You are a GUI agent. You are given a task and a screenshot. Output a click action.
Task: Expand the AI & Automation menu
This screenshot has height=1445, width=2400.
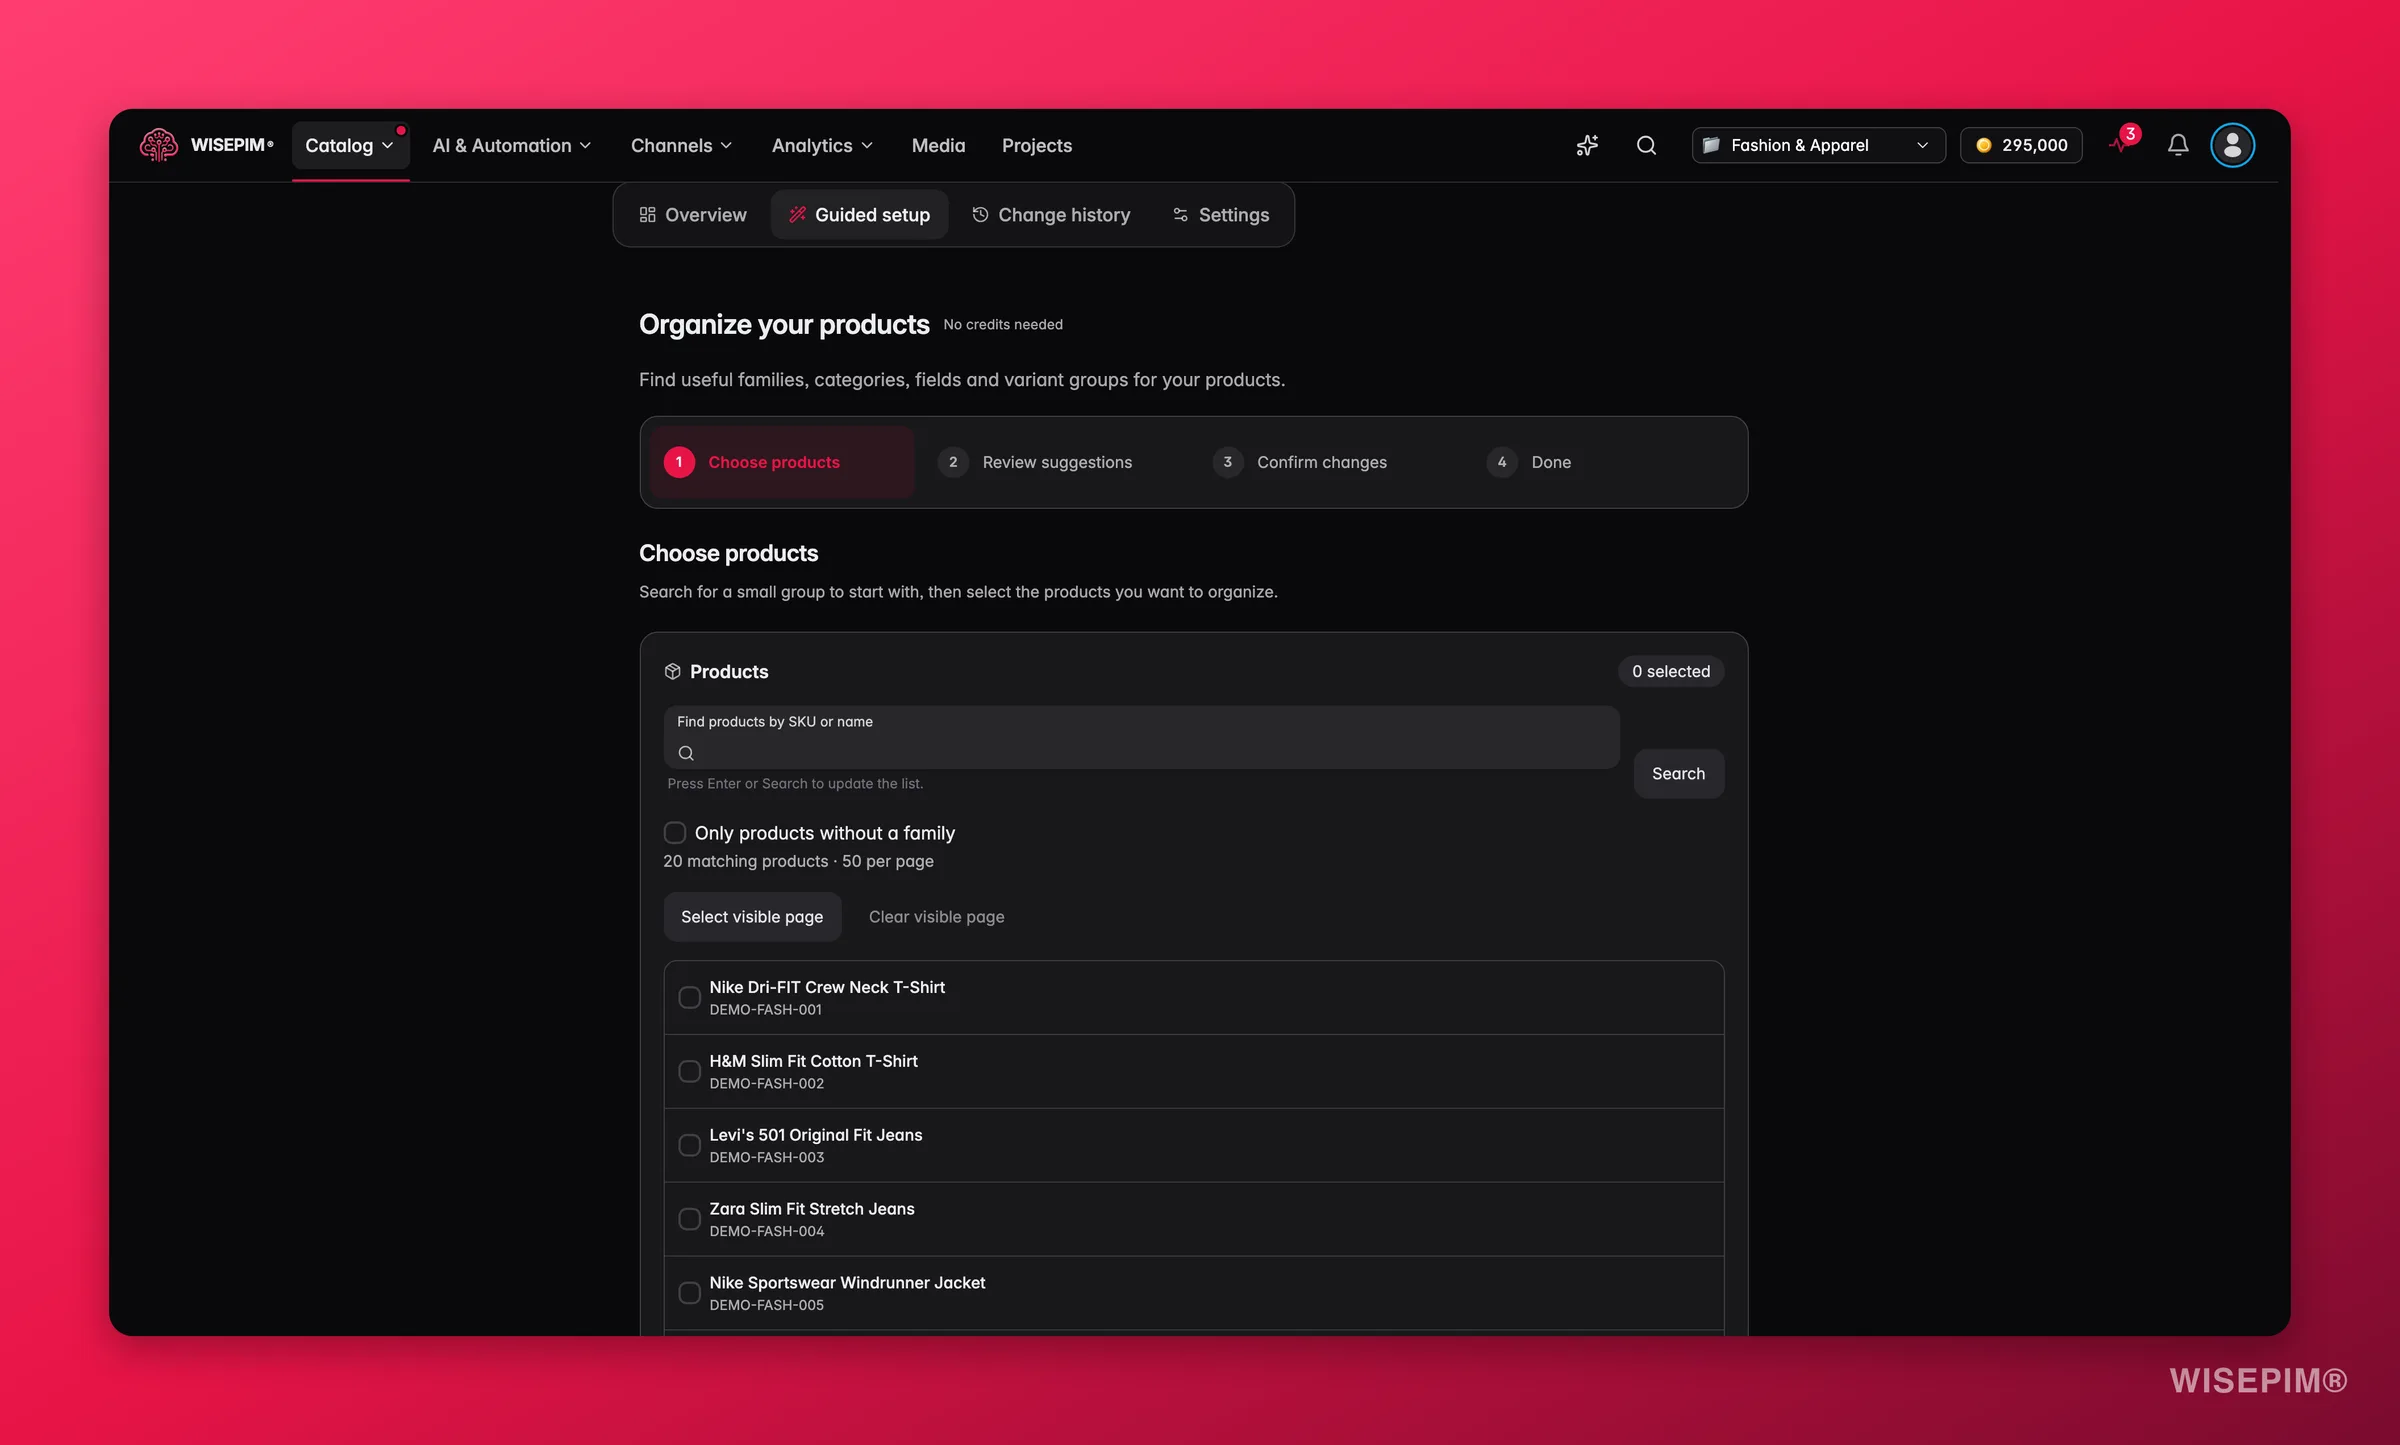512,145
